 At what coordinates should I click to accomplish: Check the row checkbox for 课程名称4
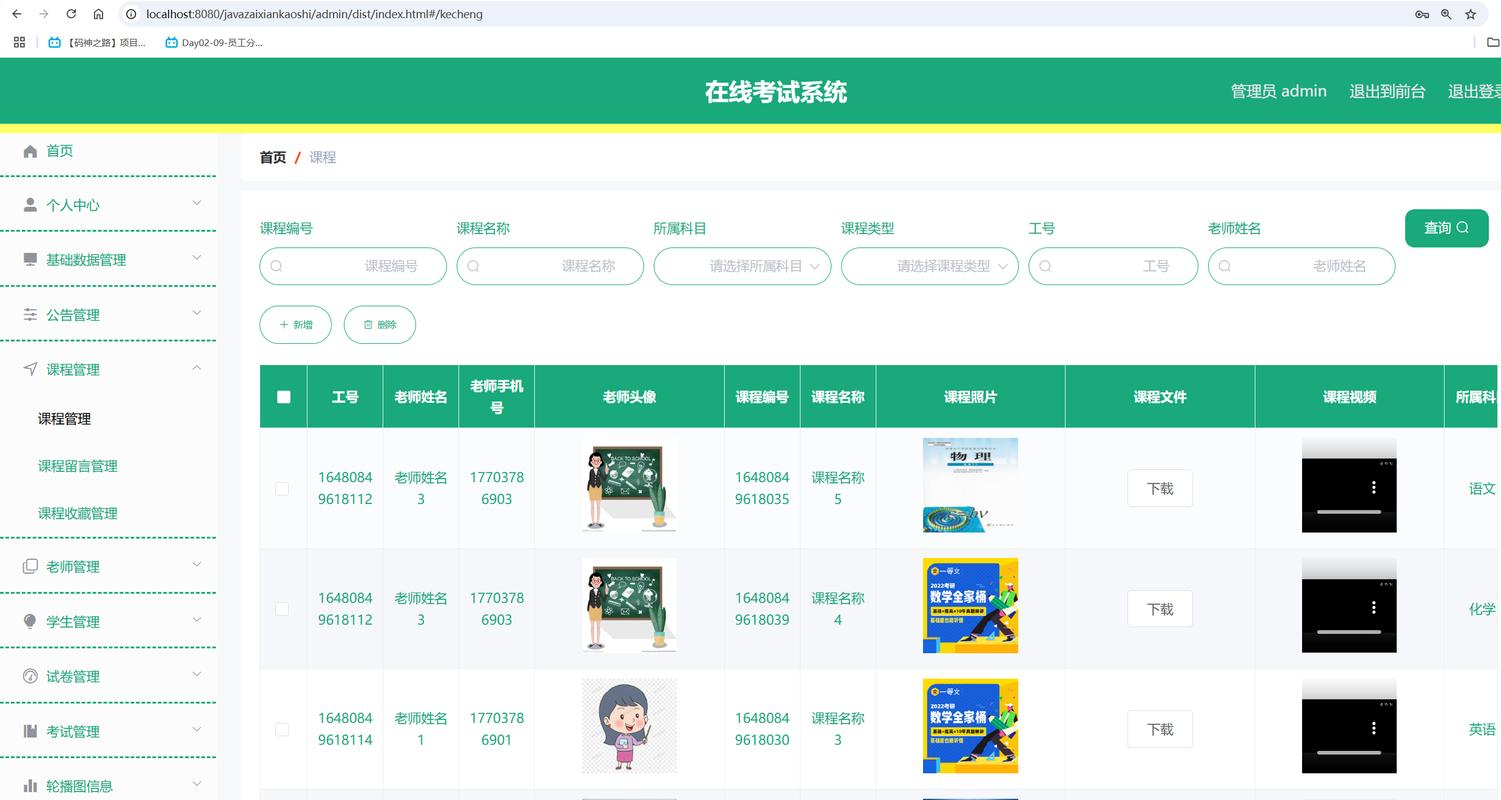coord(282,609)
